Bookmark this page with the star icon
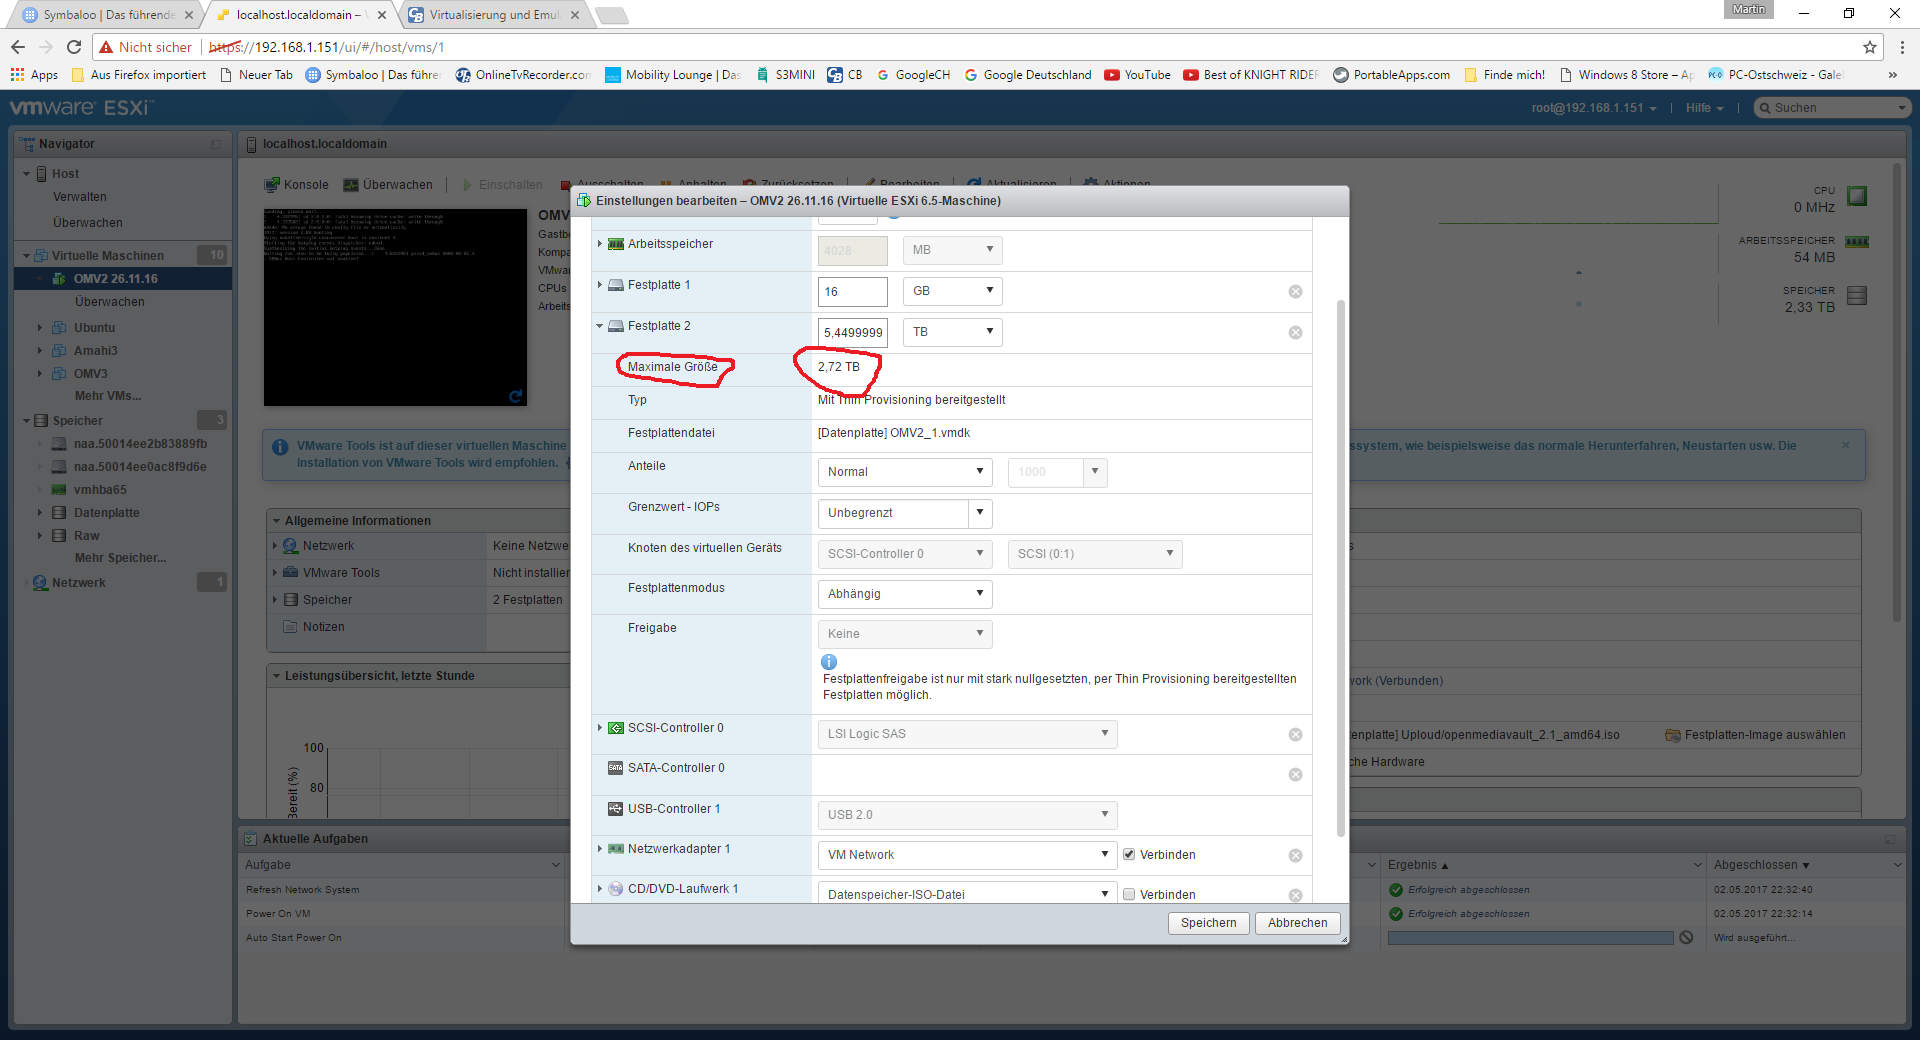The width and height of the screenshot is (1920, 1040). point(1869,47)
